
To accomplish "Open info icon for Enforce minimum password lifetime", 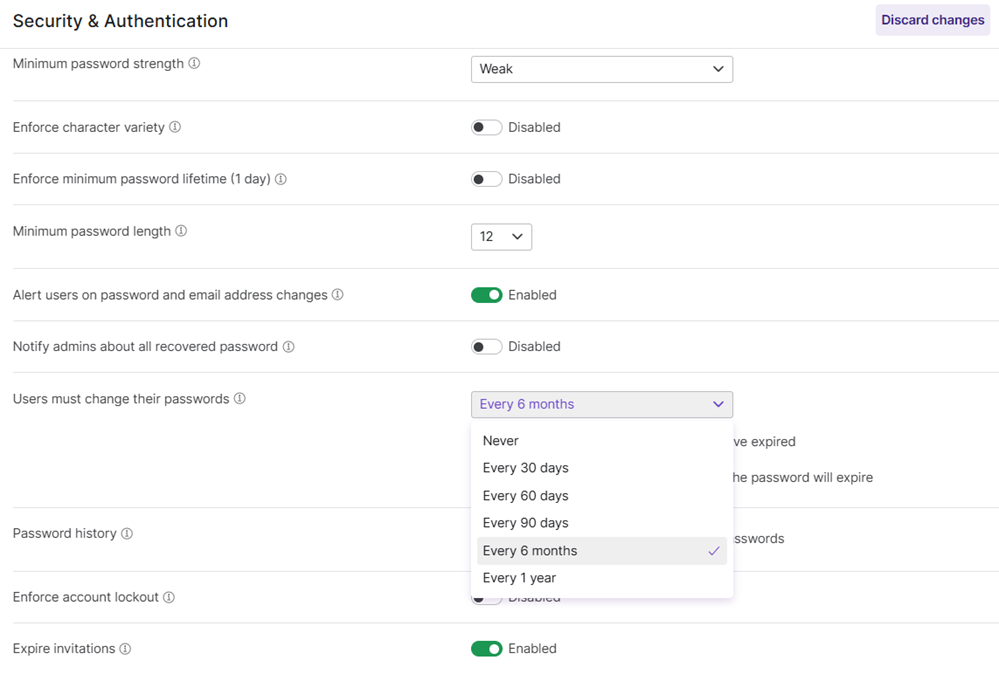I will pyautogui.click(x=281, y=179).
